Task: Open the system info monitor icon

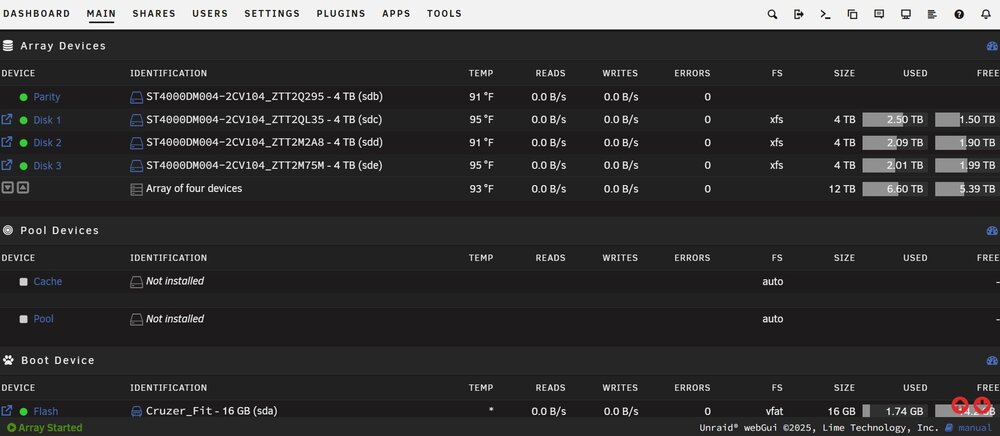Action: [906, 14]
